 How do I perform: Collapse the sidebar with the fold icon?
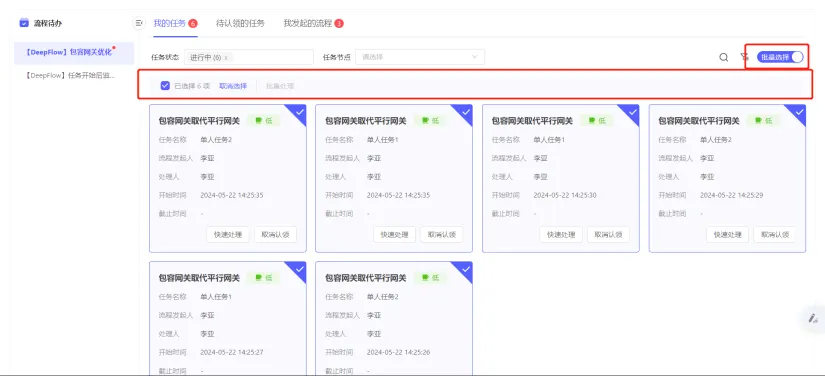point(139,23)
